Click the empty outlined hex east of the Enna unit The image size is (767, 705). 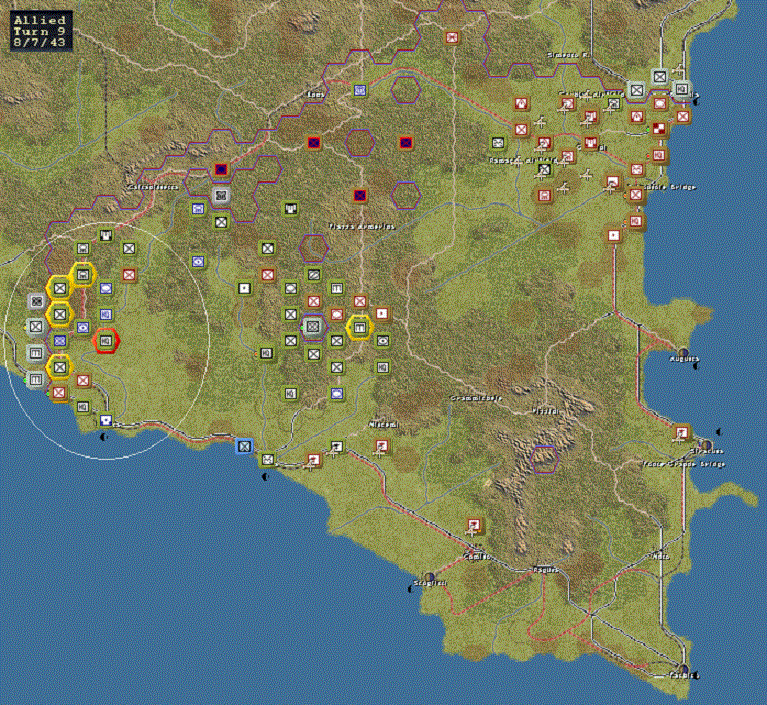point(406,90)
